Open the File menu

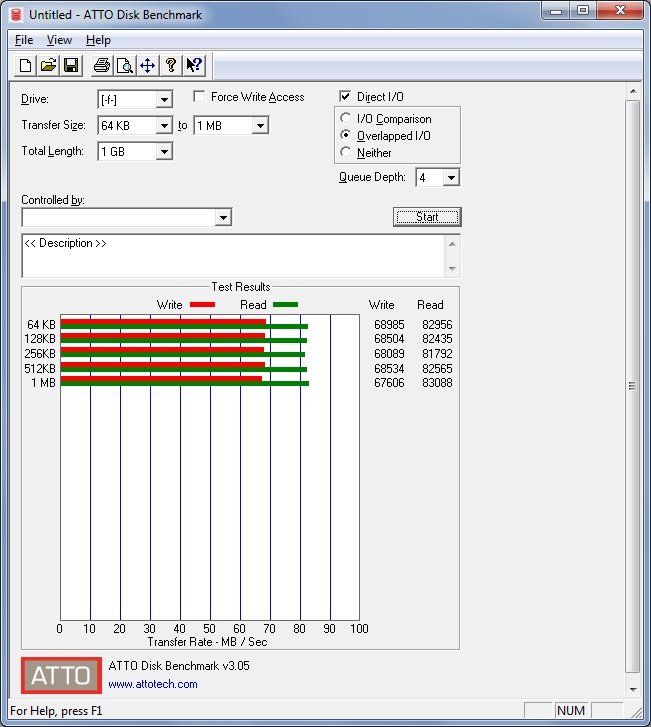click(24, 40)
